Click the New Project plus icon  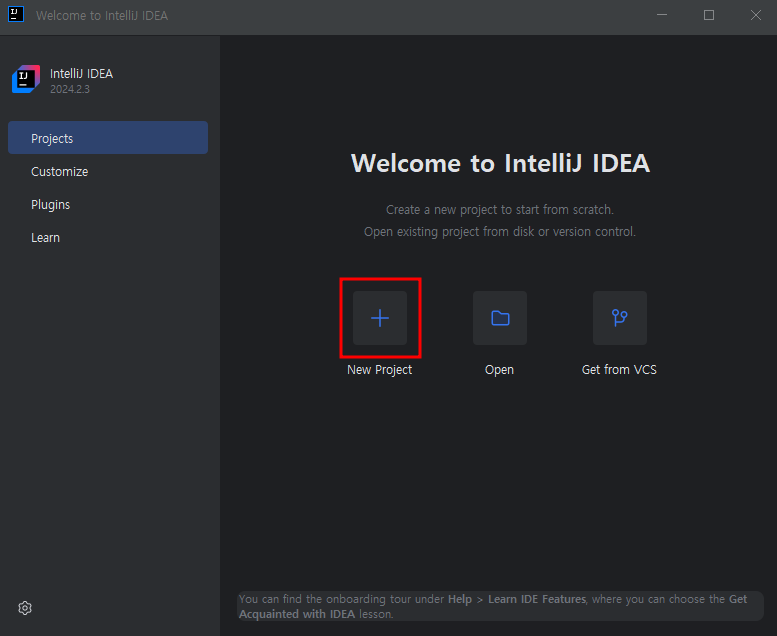380,318
